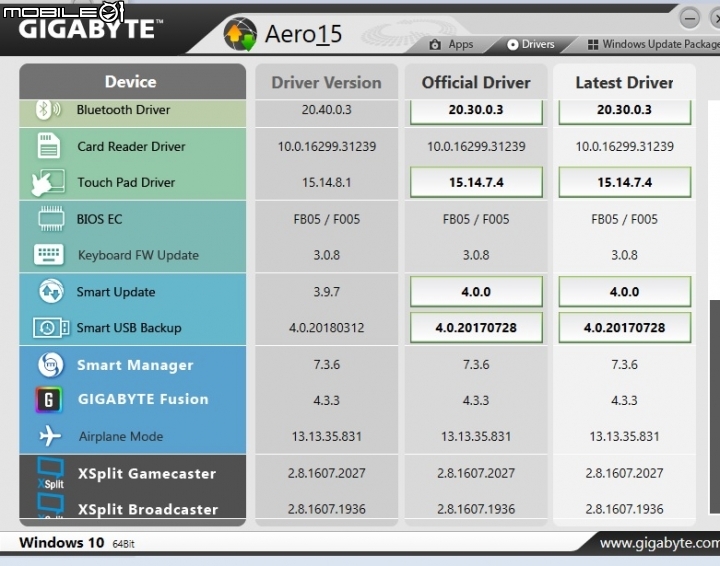This screenshot has width=720, height=566.
Task: Click installed Smart USB Backup version 4.0.20180312
Action: (326, 328)
